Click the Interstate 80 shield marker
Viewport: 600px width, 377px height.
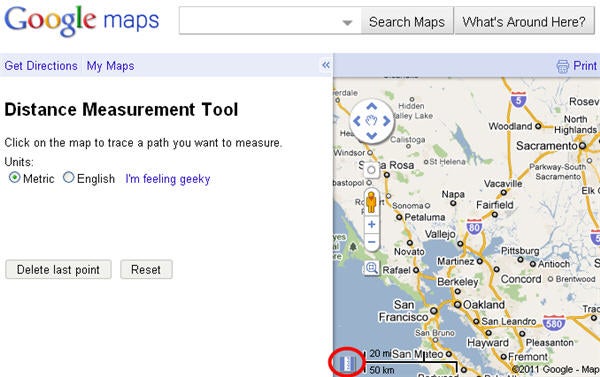tap(474, 227)
